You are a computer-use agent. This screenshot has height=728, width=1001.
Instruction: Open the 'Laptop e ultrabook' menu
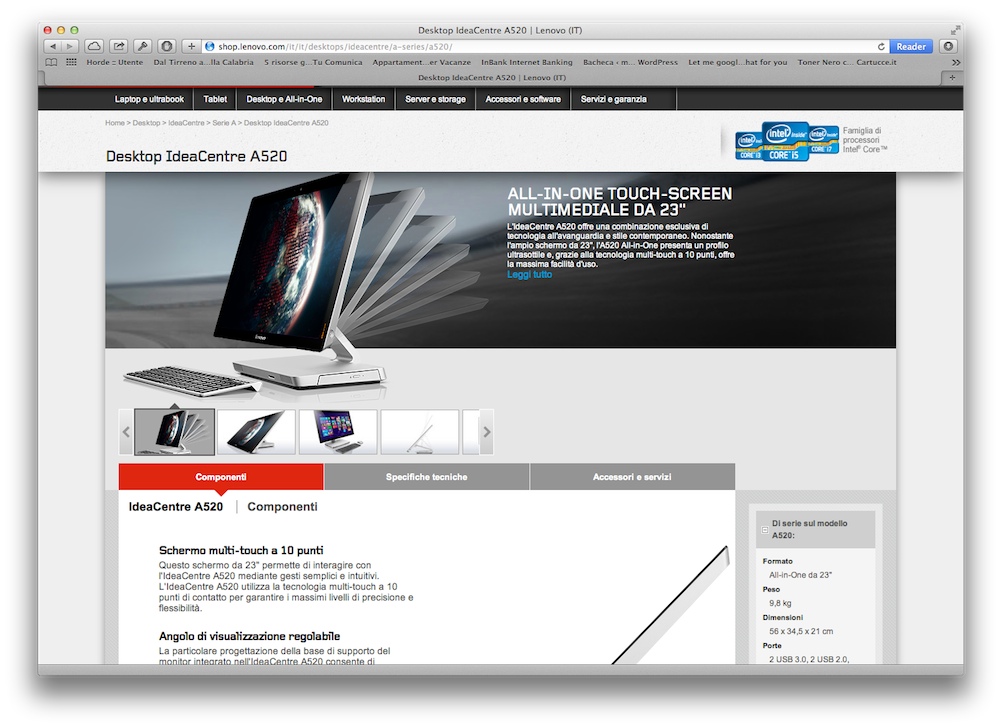tap(149, 99)
